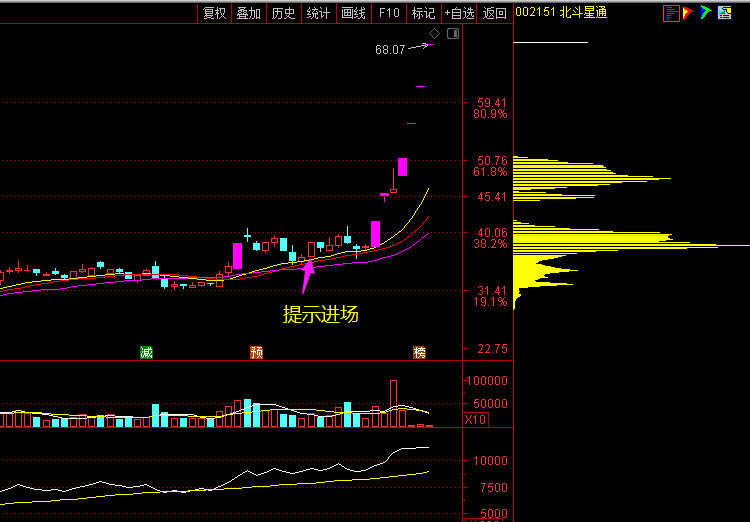Image resolution: width=750 pixels, height=522 pixels.
Task: Click the X10 volume scale label
Action: coord(475,420)
